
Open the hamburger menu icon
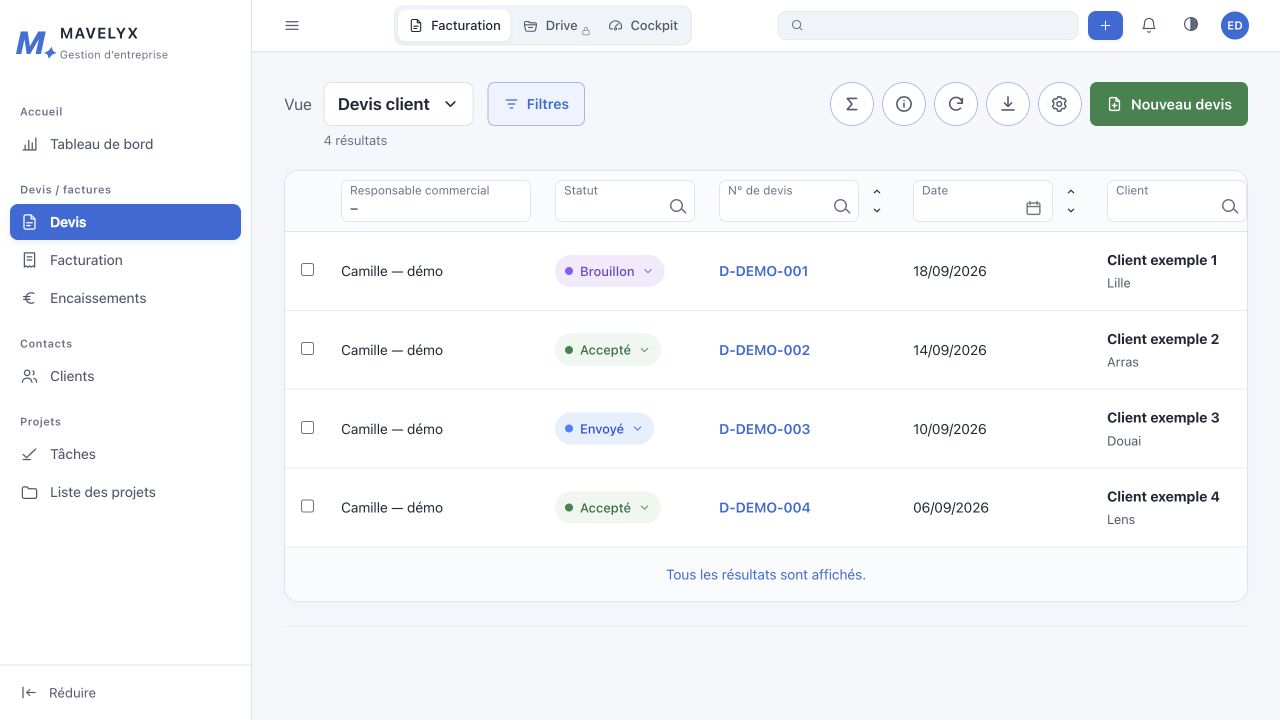(x=292, y=26)
